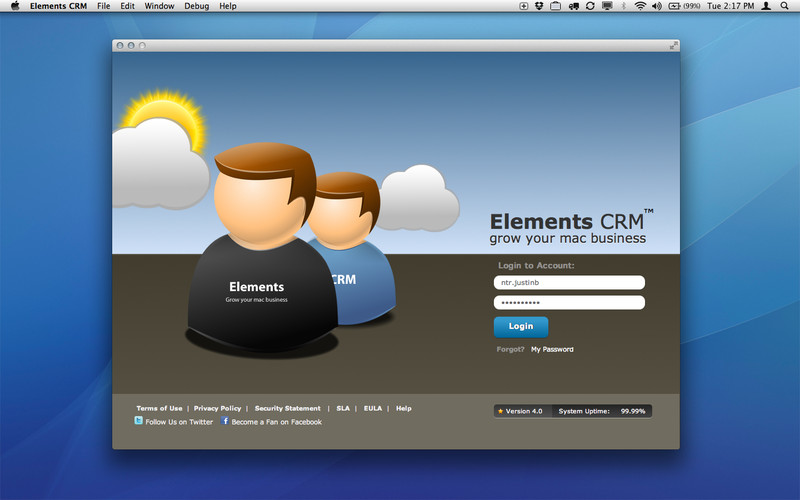Click the fullscreen arrows in title bar
This screenshot has height=500, width=800.
[x=673, y=45]
